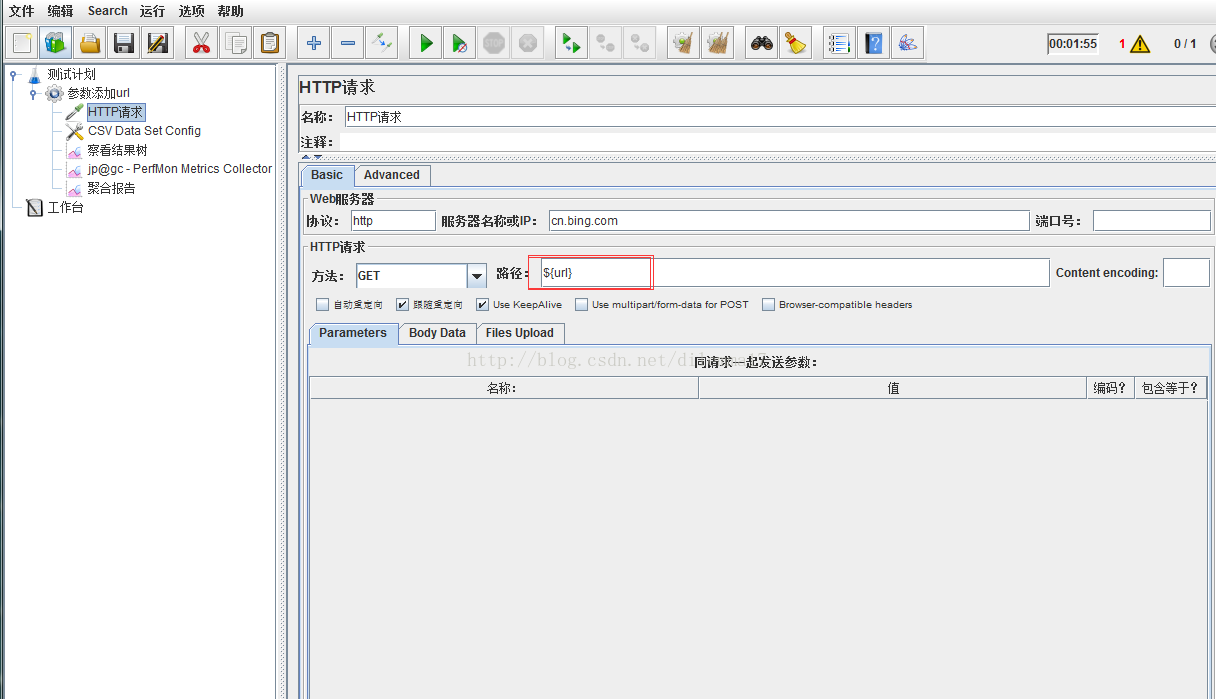This screenshot has height=699, width=1216.
Task: Open the 文件 menu
Action: pos(21,11)
